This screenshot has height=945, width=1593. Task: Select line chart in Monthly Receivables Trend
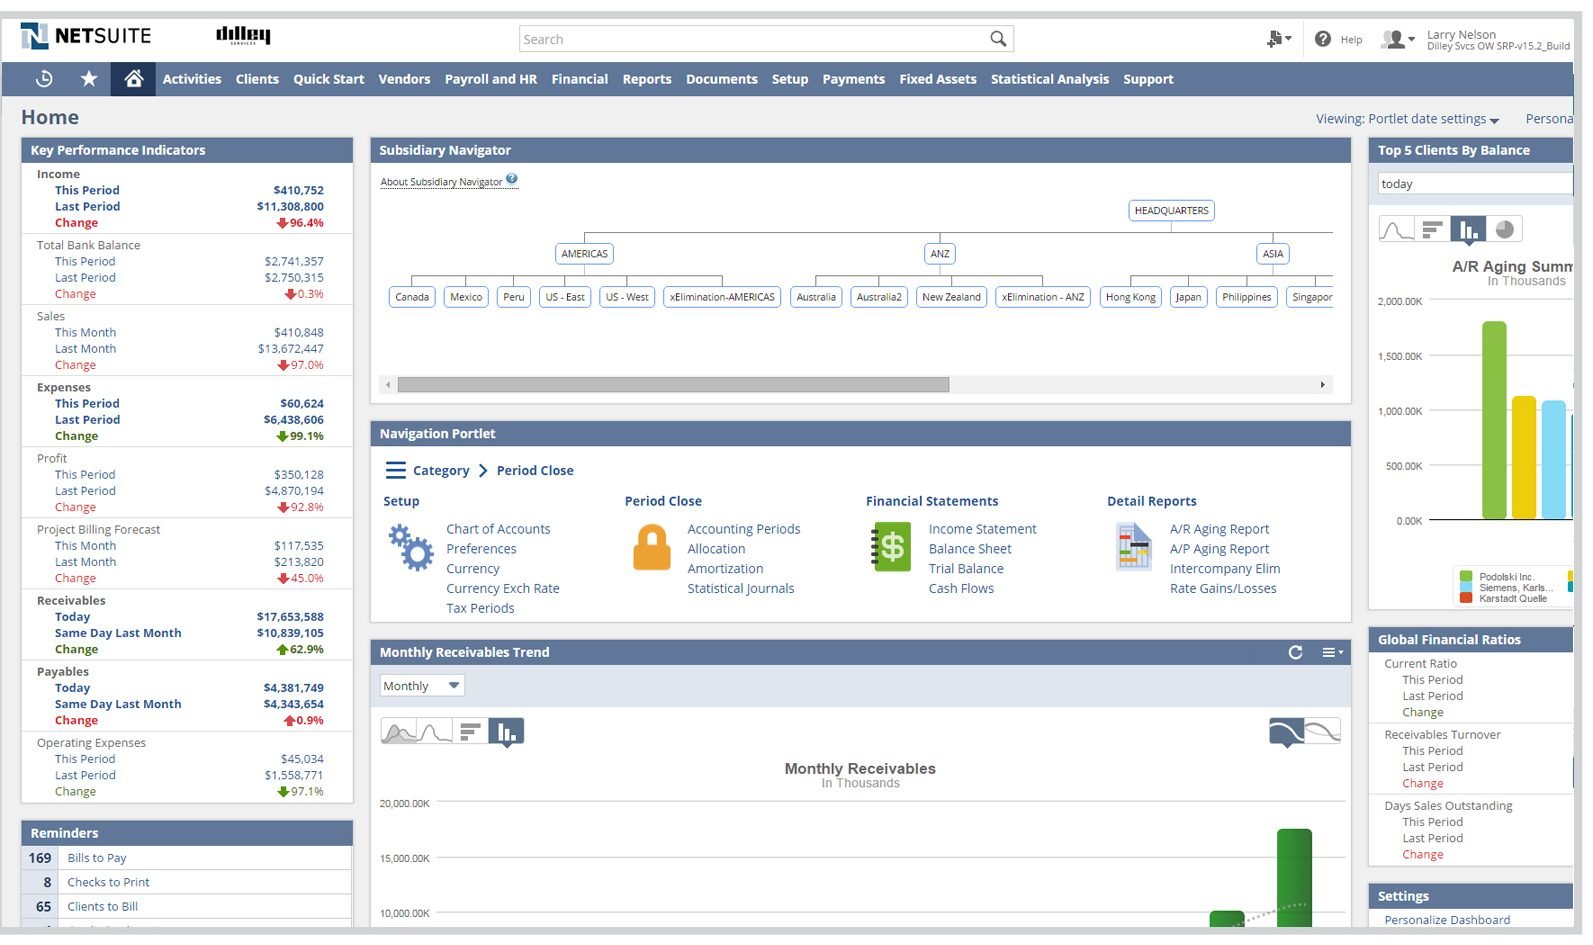[x=435, y=733]
